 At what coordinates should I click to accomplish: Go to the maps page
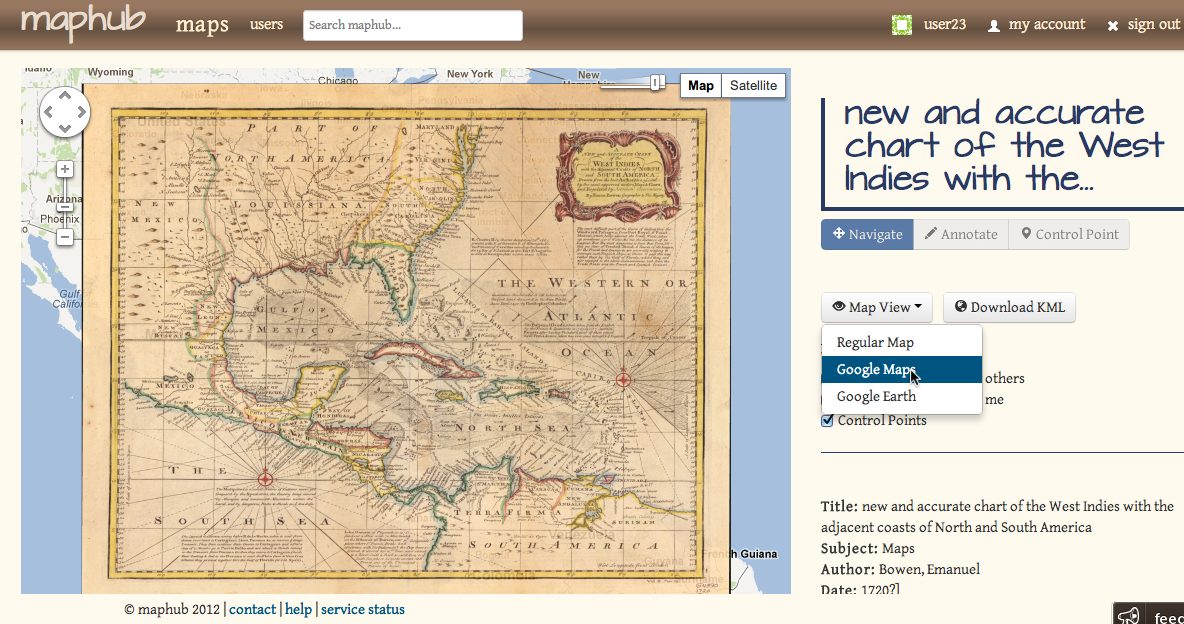[202, 25]
